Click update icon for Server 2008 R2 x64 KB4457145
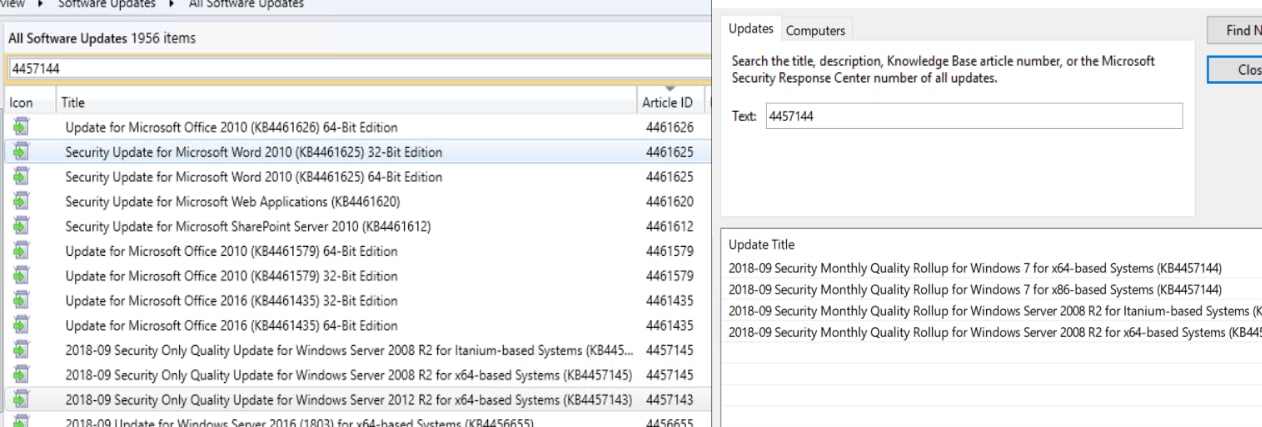1262x427 pixels. (21, 375)
